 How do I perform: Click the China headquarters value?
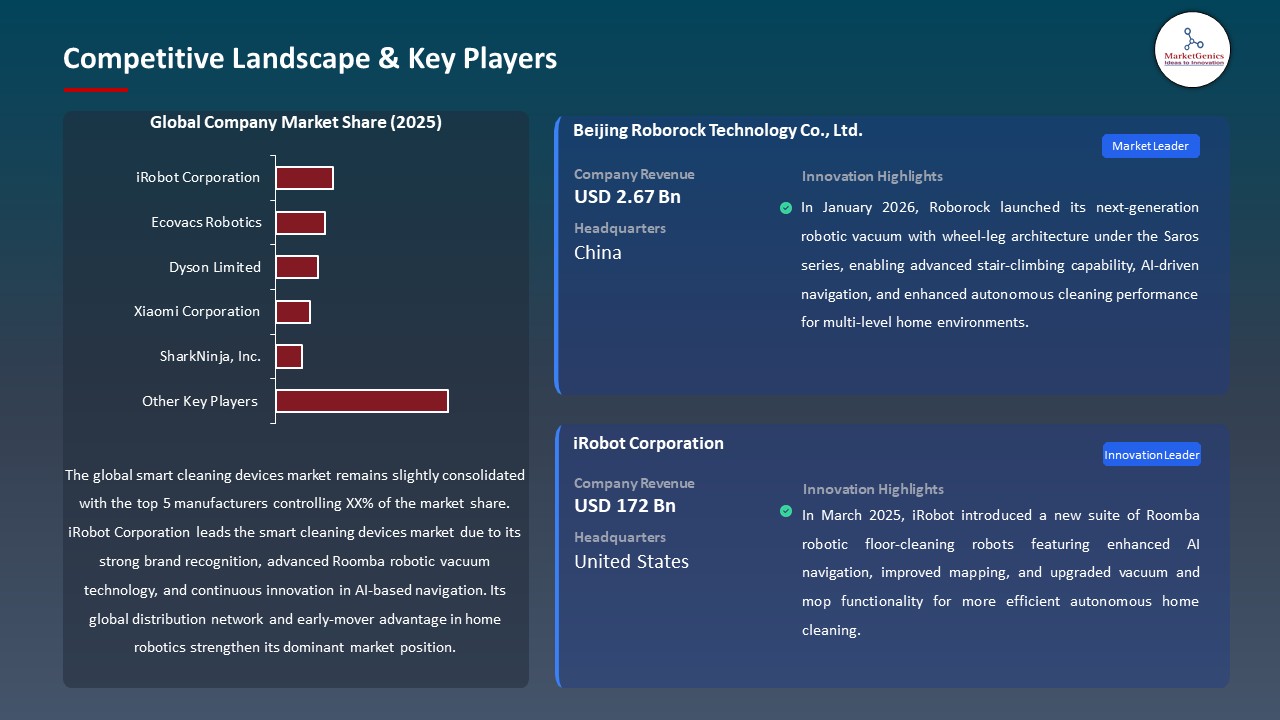[598, 253]
